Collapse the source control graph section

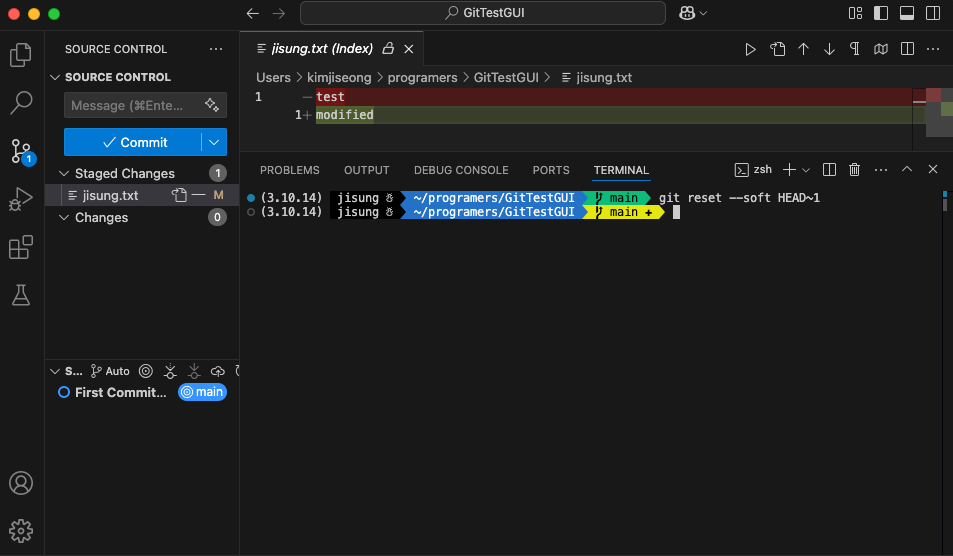tap(55, 371)
